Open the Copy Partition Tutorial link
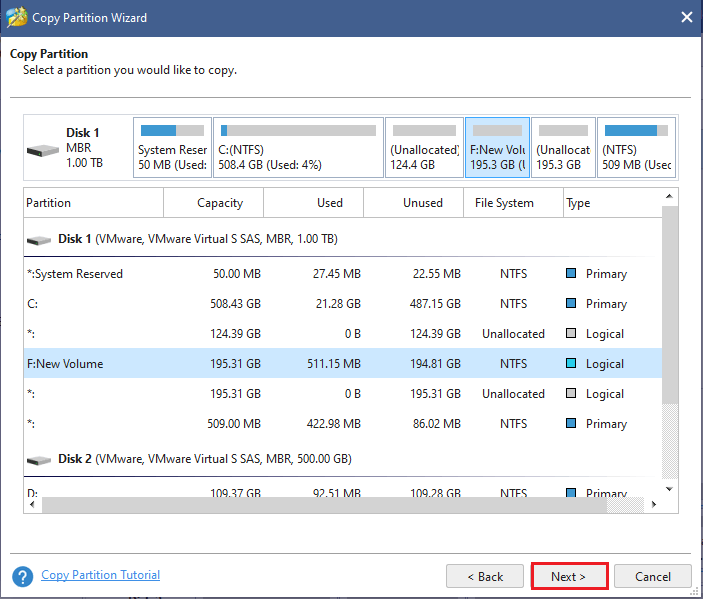The width and height of the screenshot is (708, 604). point(100,575)
